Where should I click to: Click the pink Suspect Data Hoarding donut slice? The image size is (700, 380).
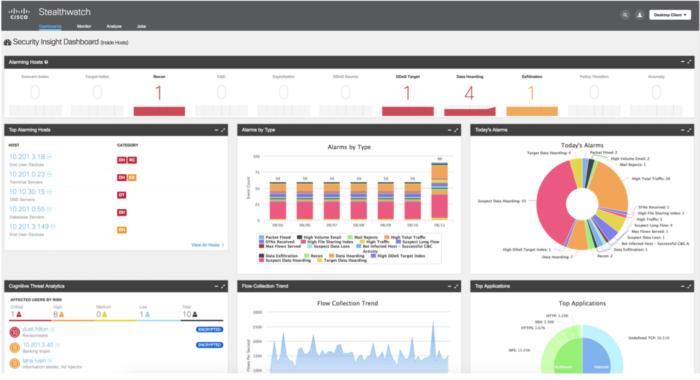(553, 201)
